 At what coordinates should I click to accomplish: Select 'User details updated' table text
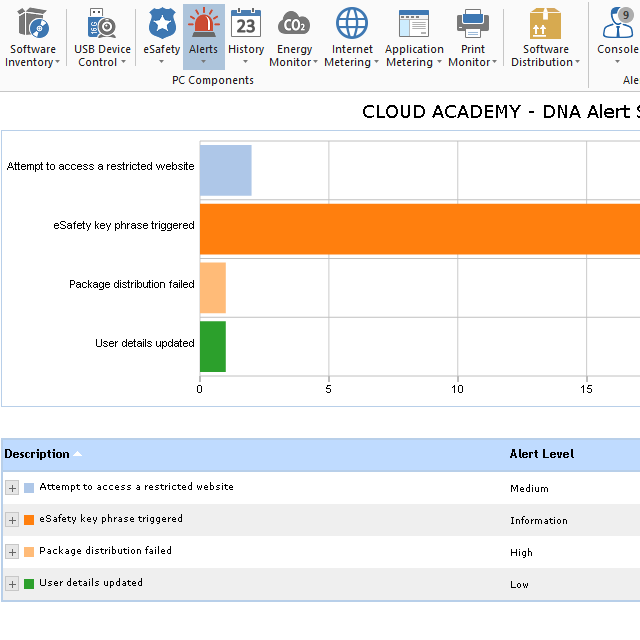[x=91, y=582]
